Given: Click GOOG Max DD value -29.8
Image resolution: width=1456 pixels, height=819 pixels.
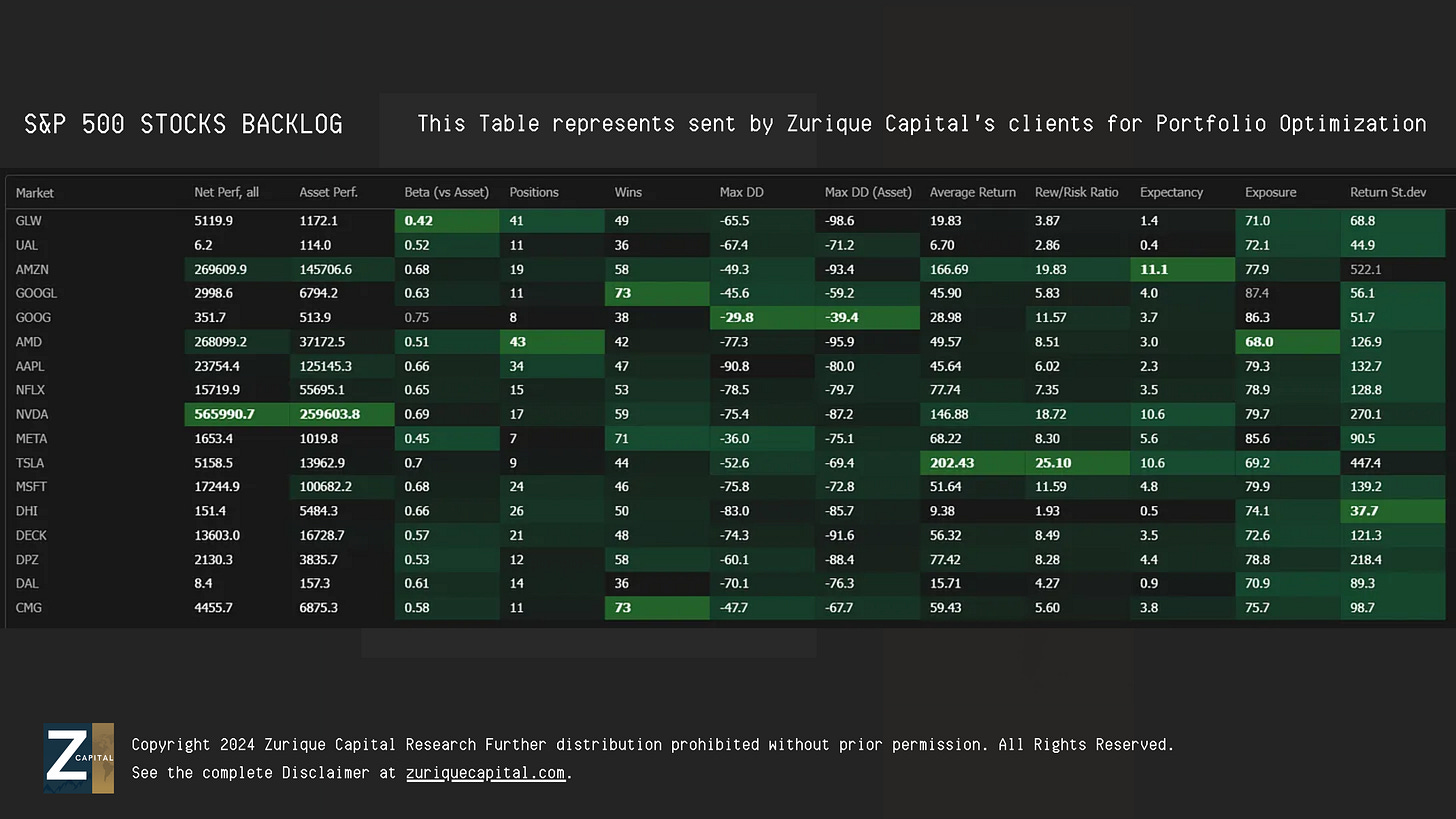Looking at the screenshot, I should click(736, 317).
